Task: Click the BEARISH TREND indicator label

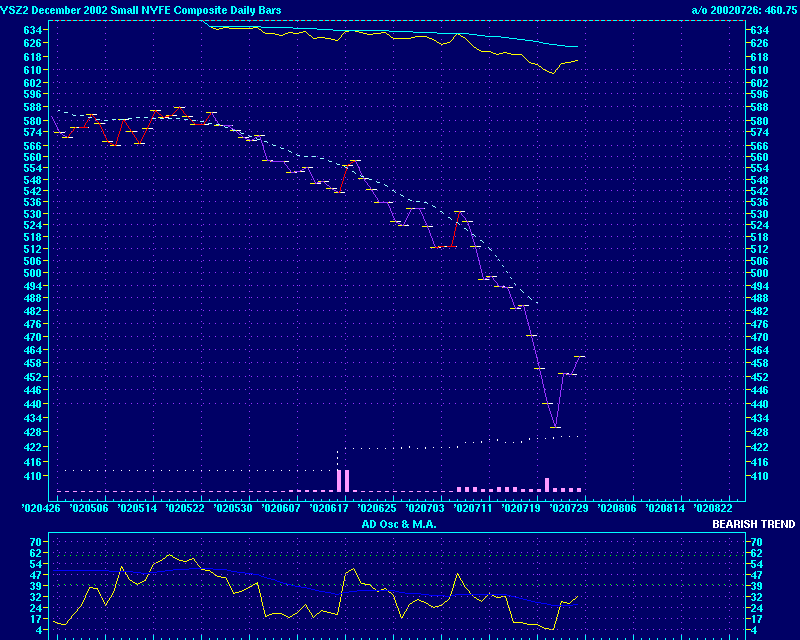Action: coord(753,524)
